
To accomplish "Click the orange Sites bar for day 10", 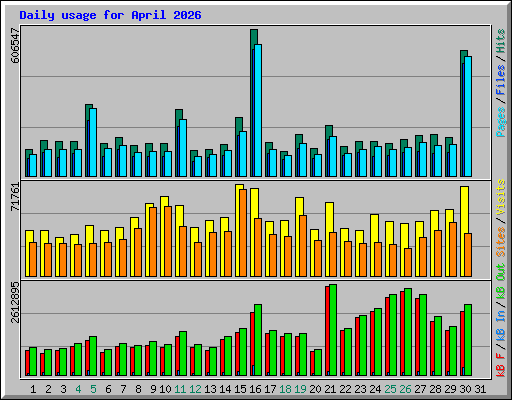I will pyautogui.click(x=168, y=241).
